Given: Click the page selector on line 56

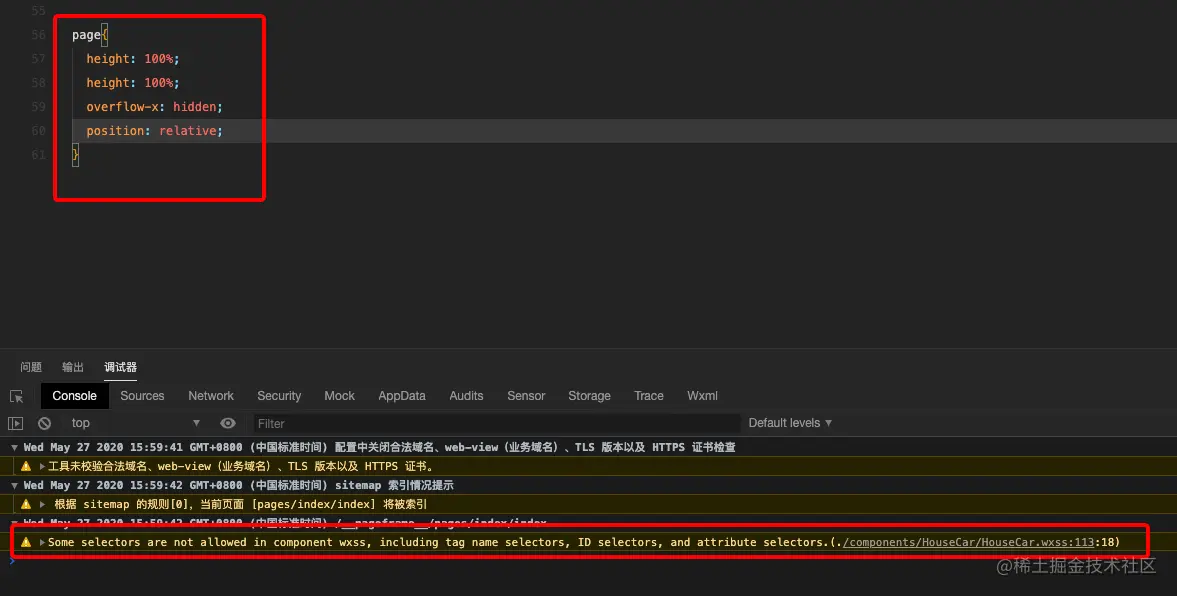Looking at the screenshot, I should (86, 35).
